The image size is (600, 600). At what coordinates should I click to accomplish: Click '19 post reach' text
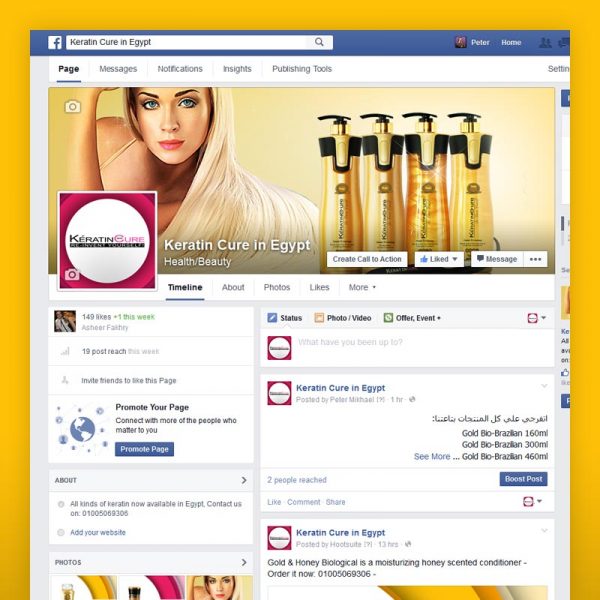[104, 351]
